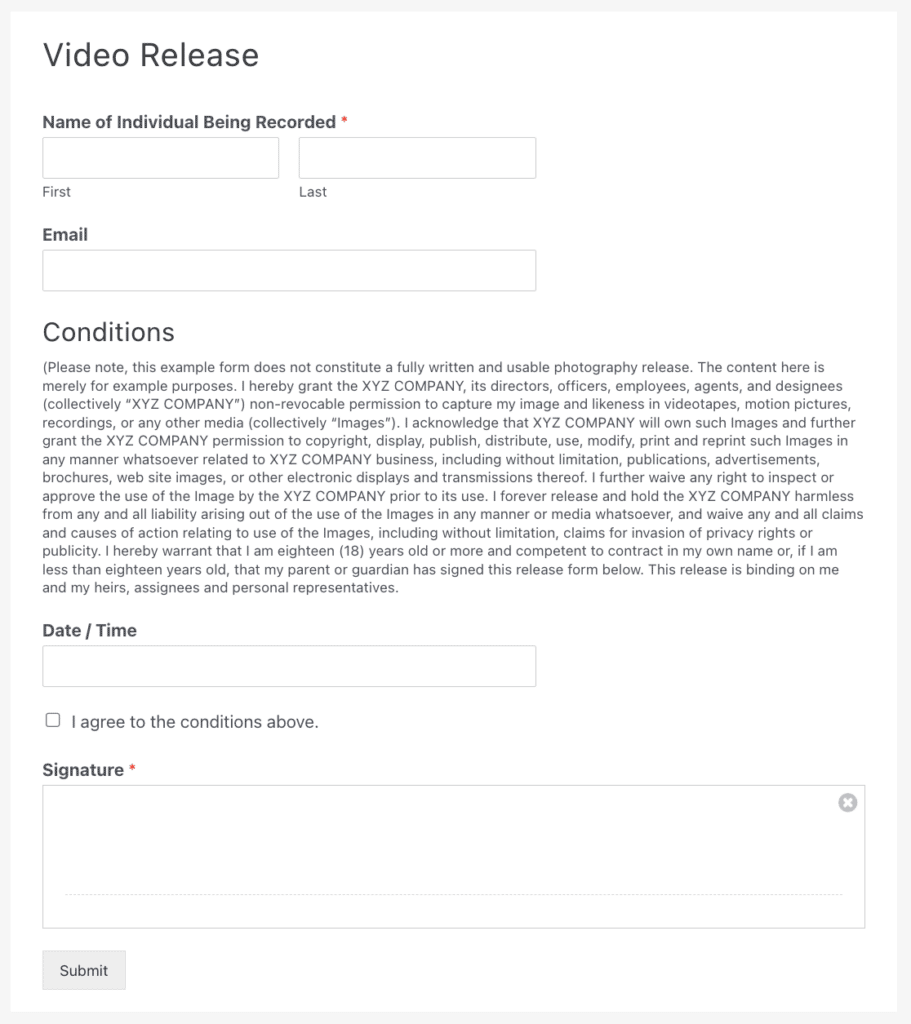911x1024 pixels.
Task: Click the 'Video Release' page title
Action: point(148,56)
